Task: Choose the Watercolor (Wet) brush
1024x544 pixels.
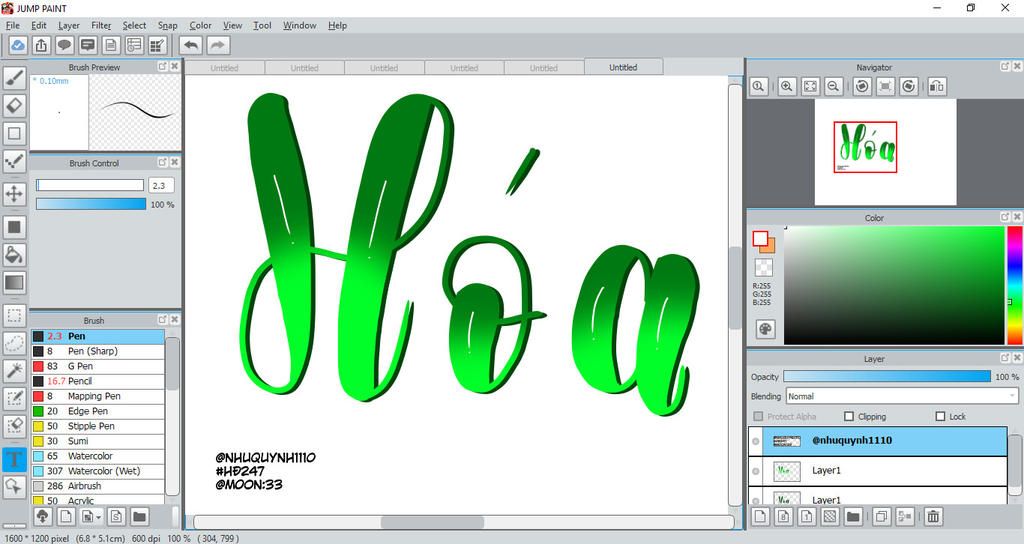Action: pyautogui.click(x=98, y=472)
